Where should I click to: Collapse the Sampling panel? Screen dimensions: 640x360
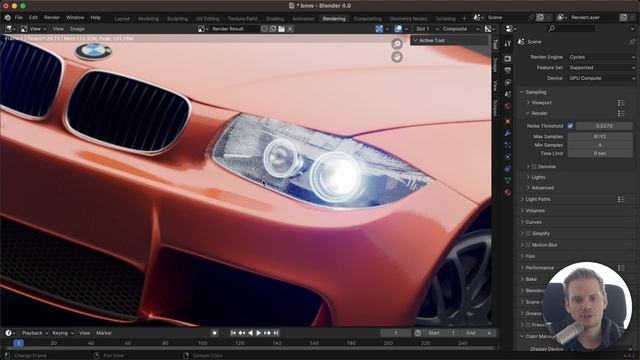tap(536, 92)
